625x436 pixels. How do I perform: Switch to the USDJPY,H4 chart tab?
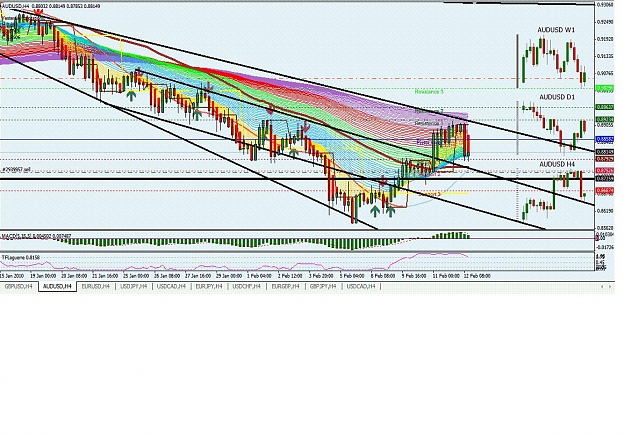click(x=134, y=286)
